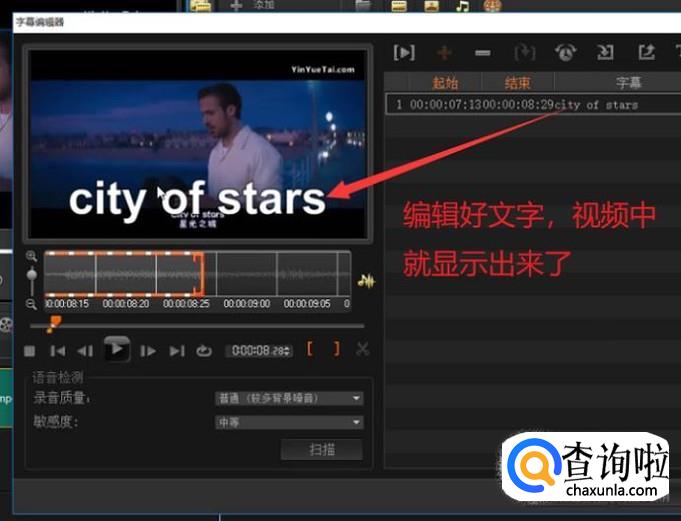Click the play selected subtitle icon

404,53
